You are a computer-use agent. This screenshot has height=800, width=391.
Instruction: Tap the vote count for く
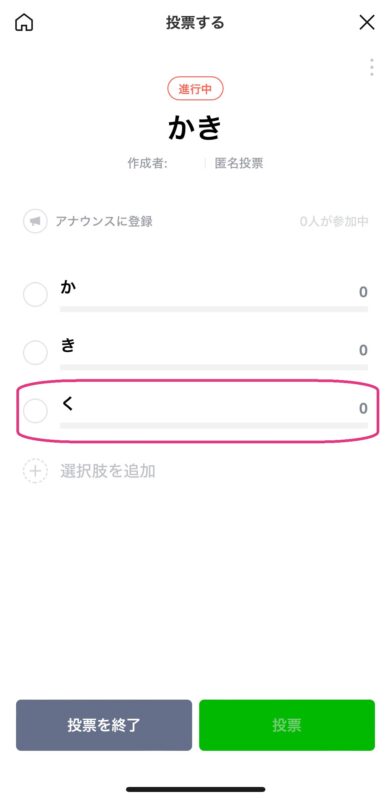pos(363,409)
